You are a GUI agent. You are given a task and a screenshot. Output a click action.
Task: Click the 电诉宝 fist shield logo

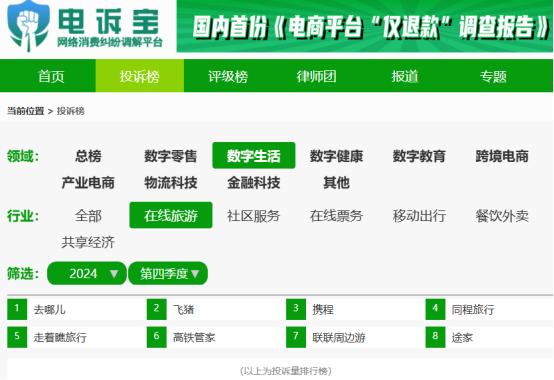(x=28, y=26)
